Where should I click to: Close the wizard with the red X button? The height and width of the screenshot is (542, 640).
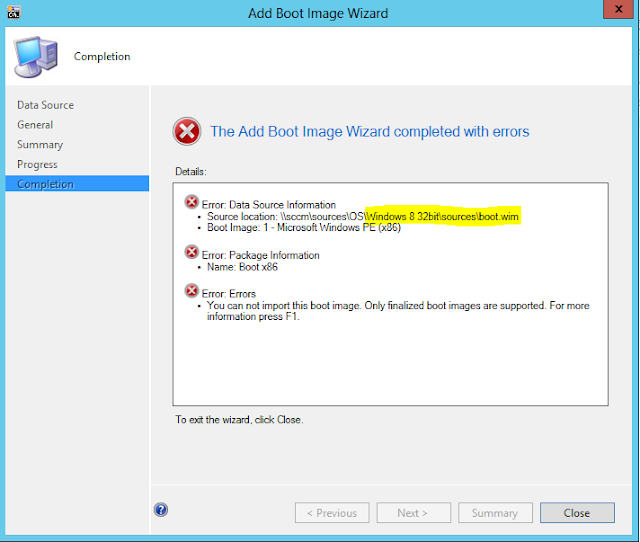(618, 9)
